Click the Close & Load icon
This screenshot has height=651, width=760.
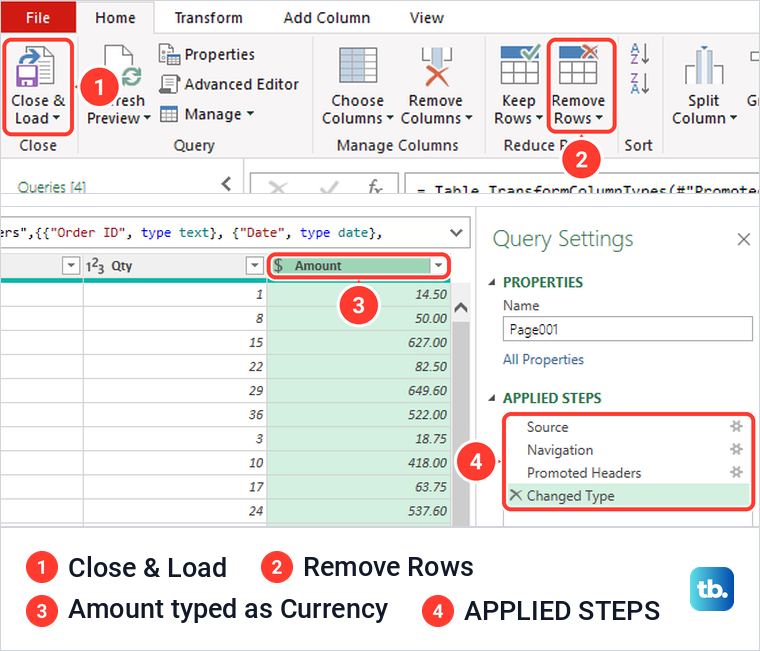[35, 65]
